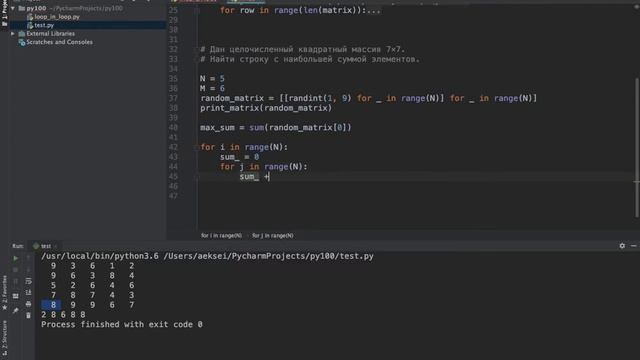Image resolution: width=640 pixels, height=360 pixels.
Task: Click 'print_matrix(random_matrix)' call on line 38
Action: 266,108
